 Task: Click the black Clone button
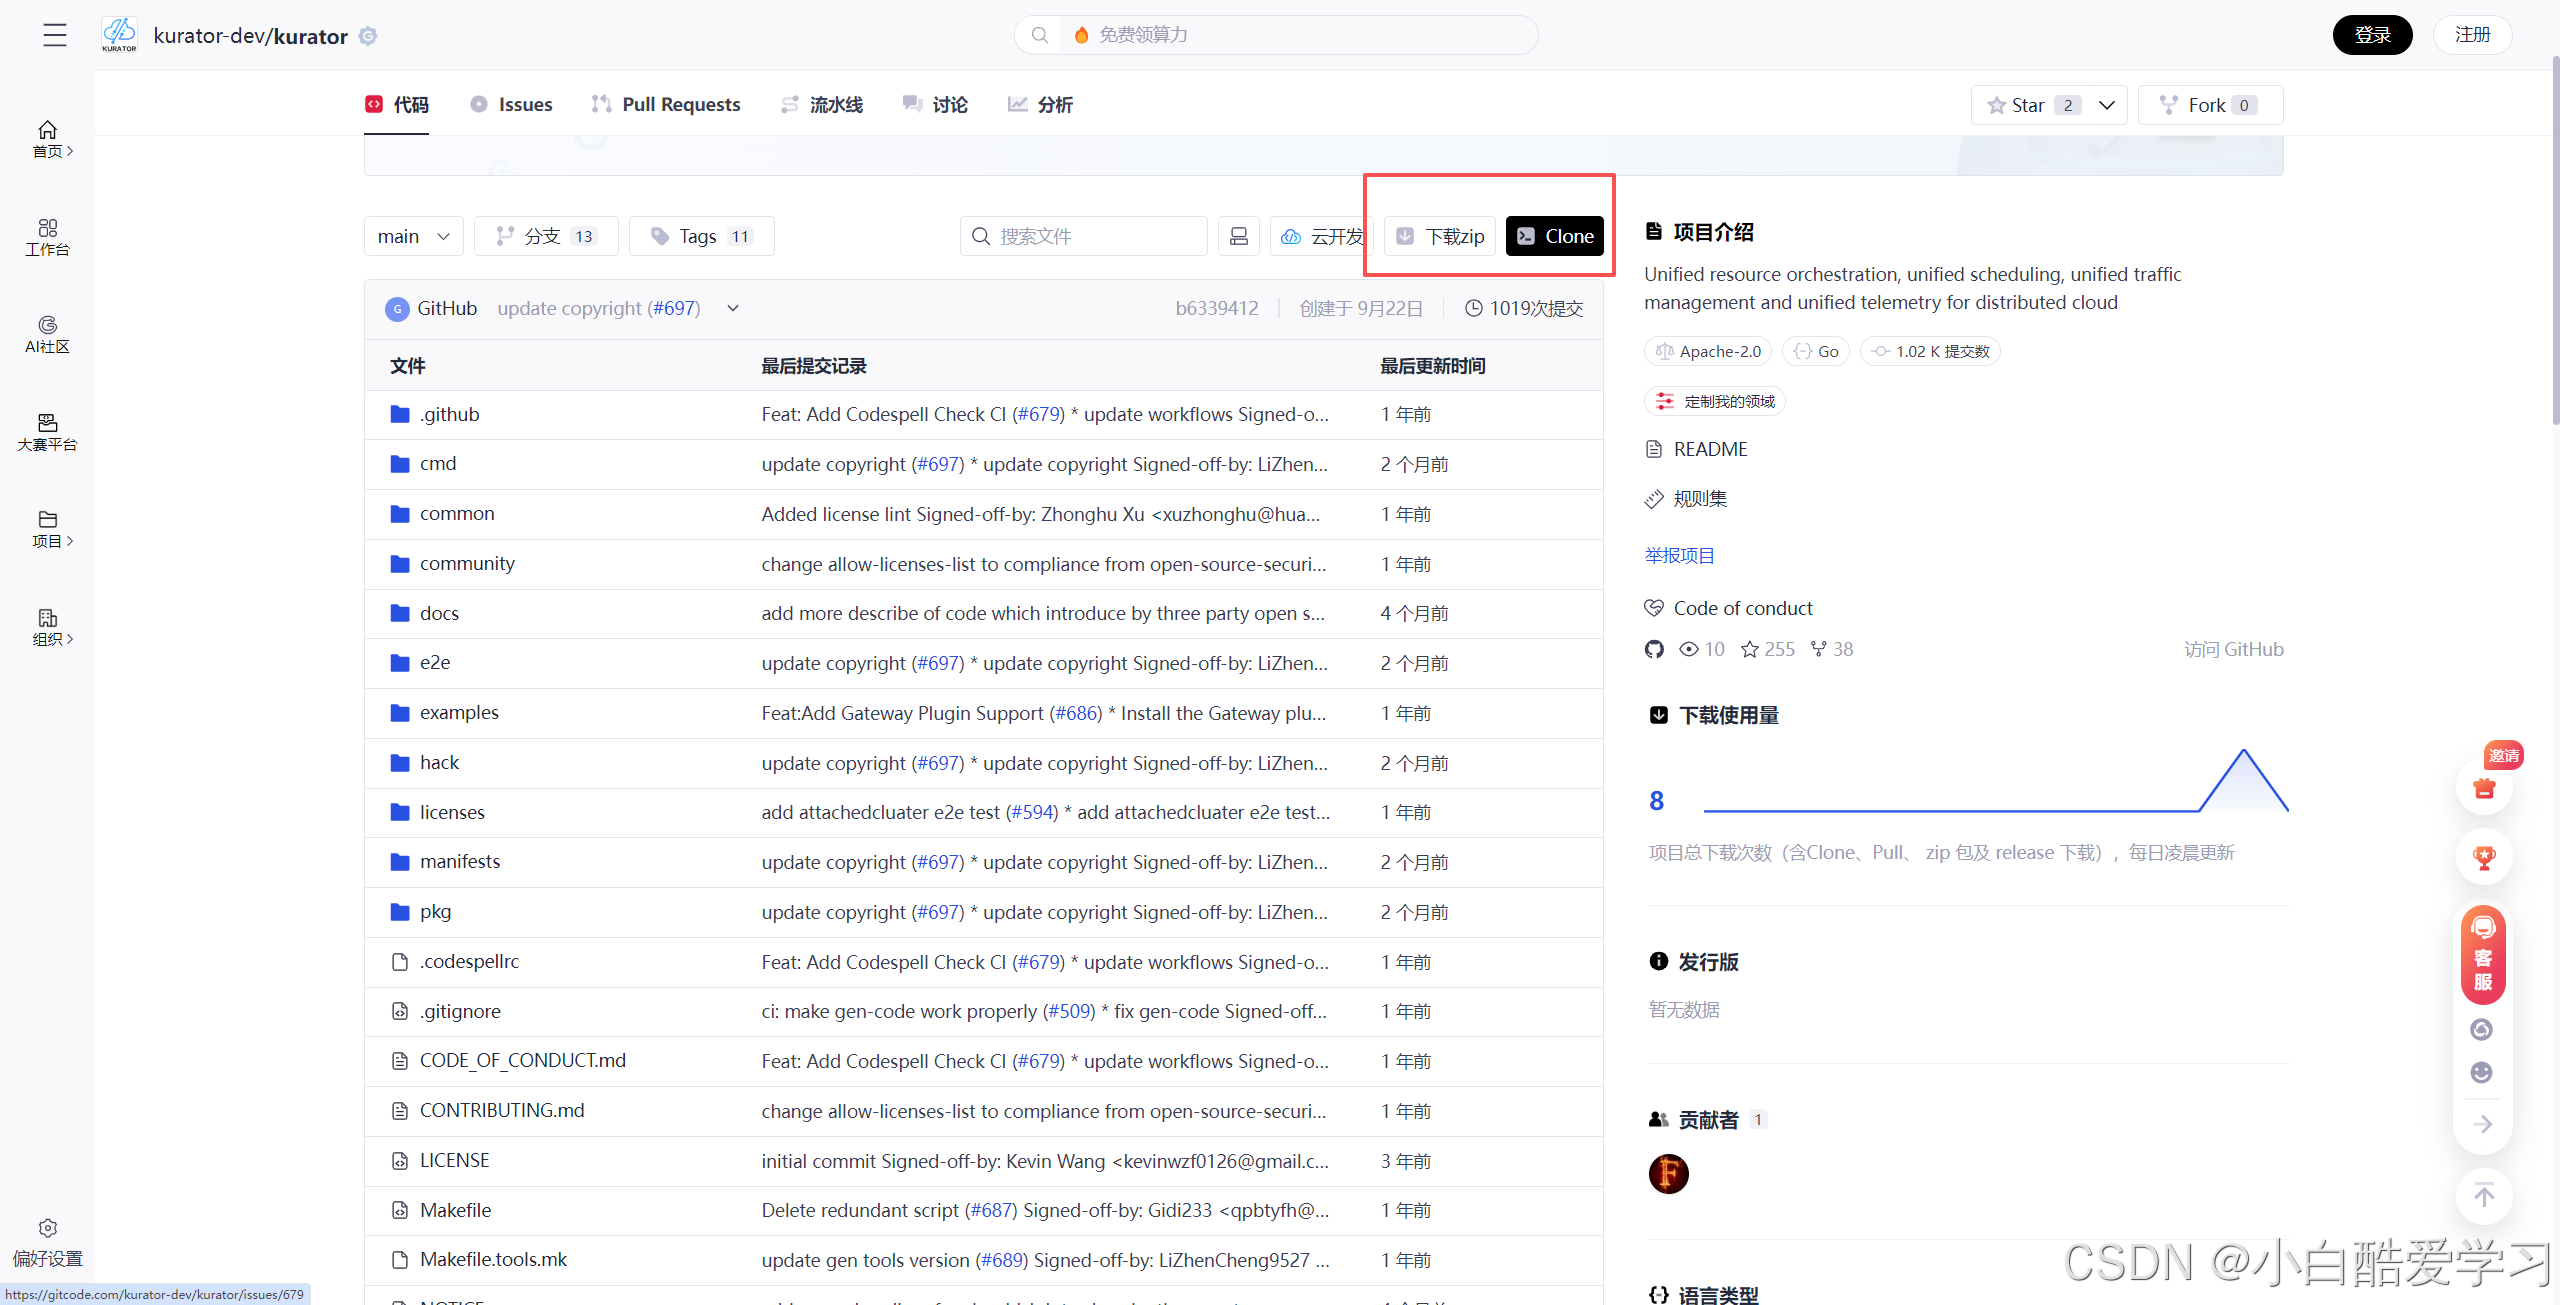click(x=1555, y=236)
